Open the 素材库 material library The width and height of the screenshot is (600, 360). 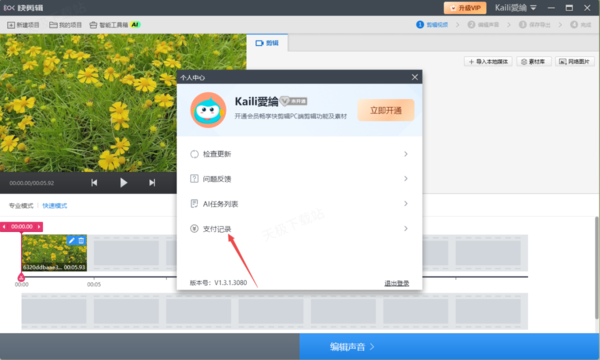tap(533, 62)
